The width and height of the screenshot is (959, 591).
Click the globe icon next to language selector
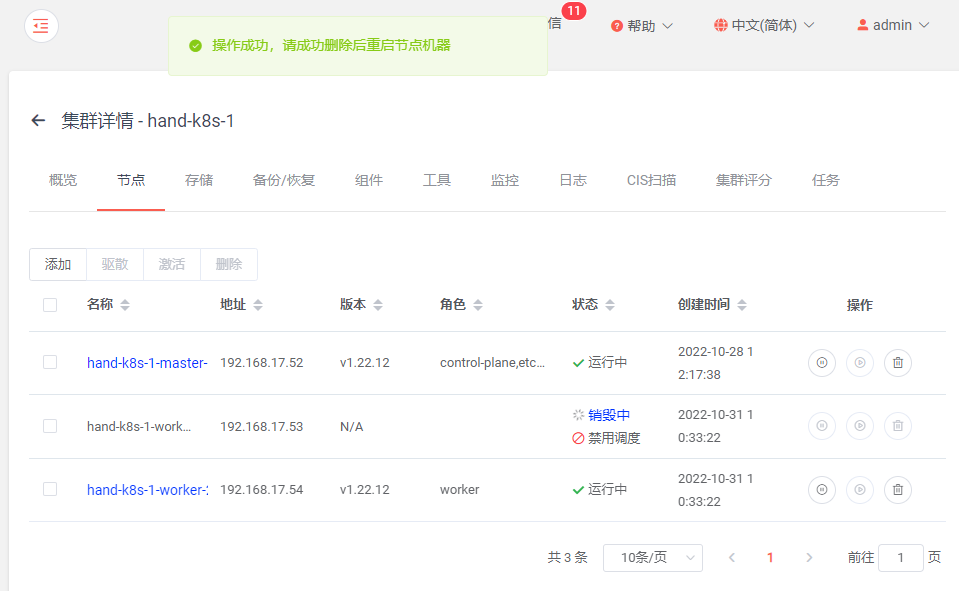point(721,24)
